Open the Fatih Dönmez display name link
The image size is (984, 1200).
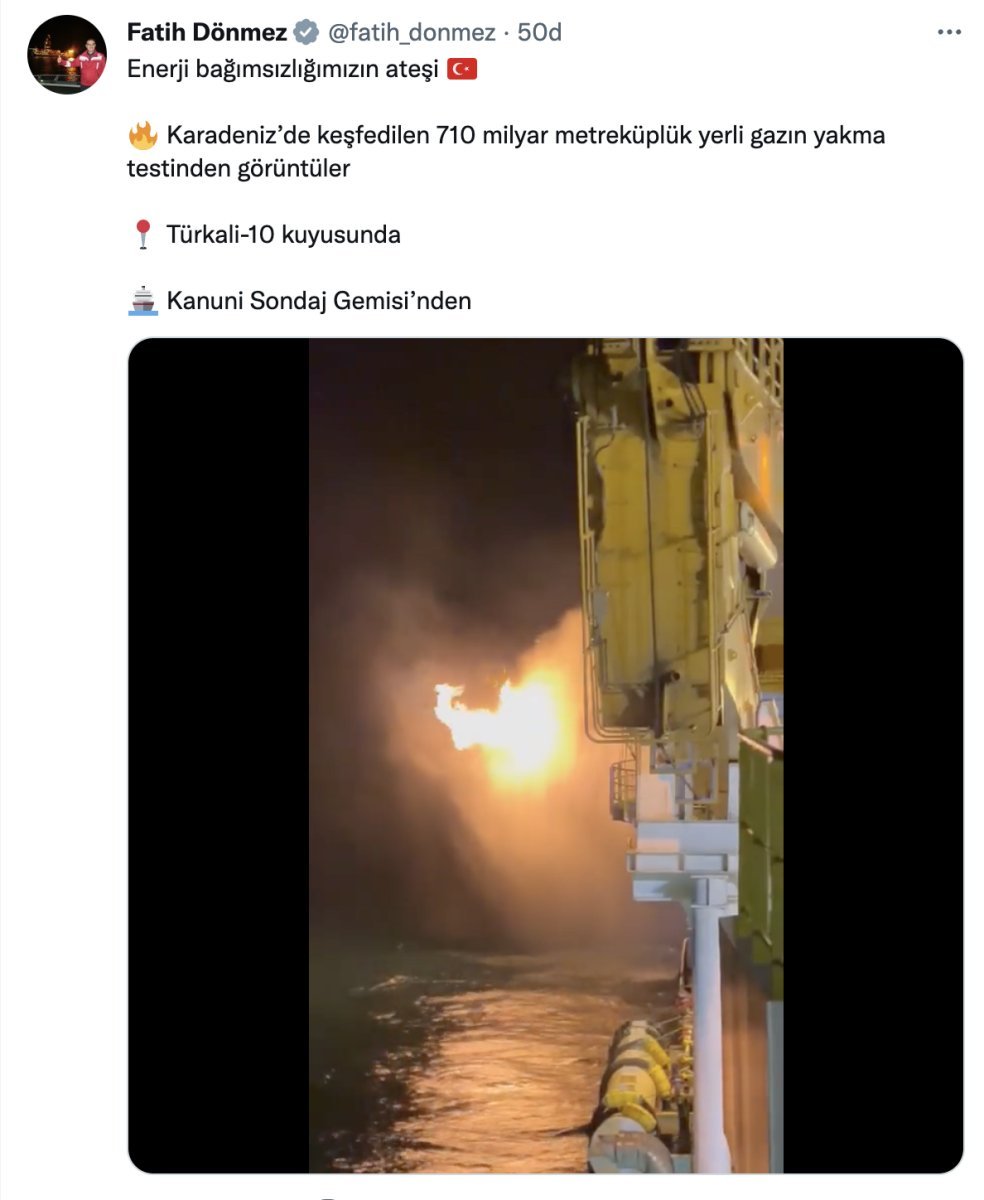208,33
